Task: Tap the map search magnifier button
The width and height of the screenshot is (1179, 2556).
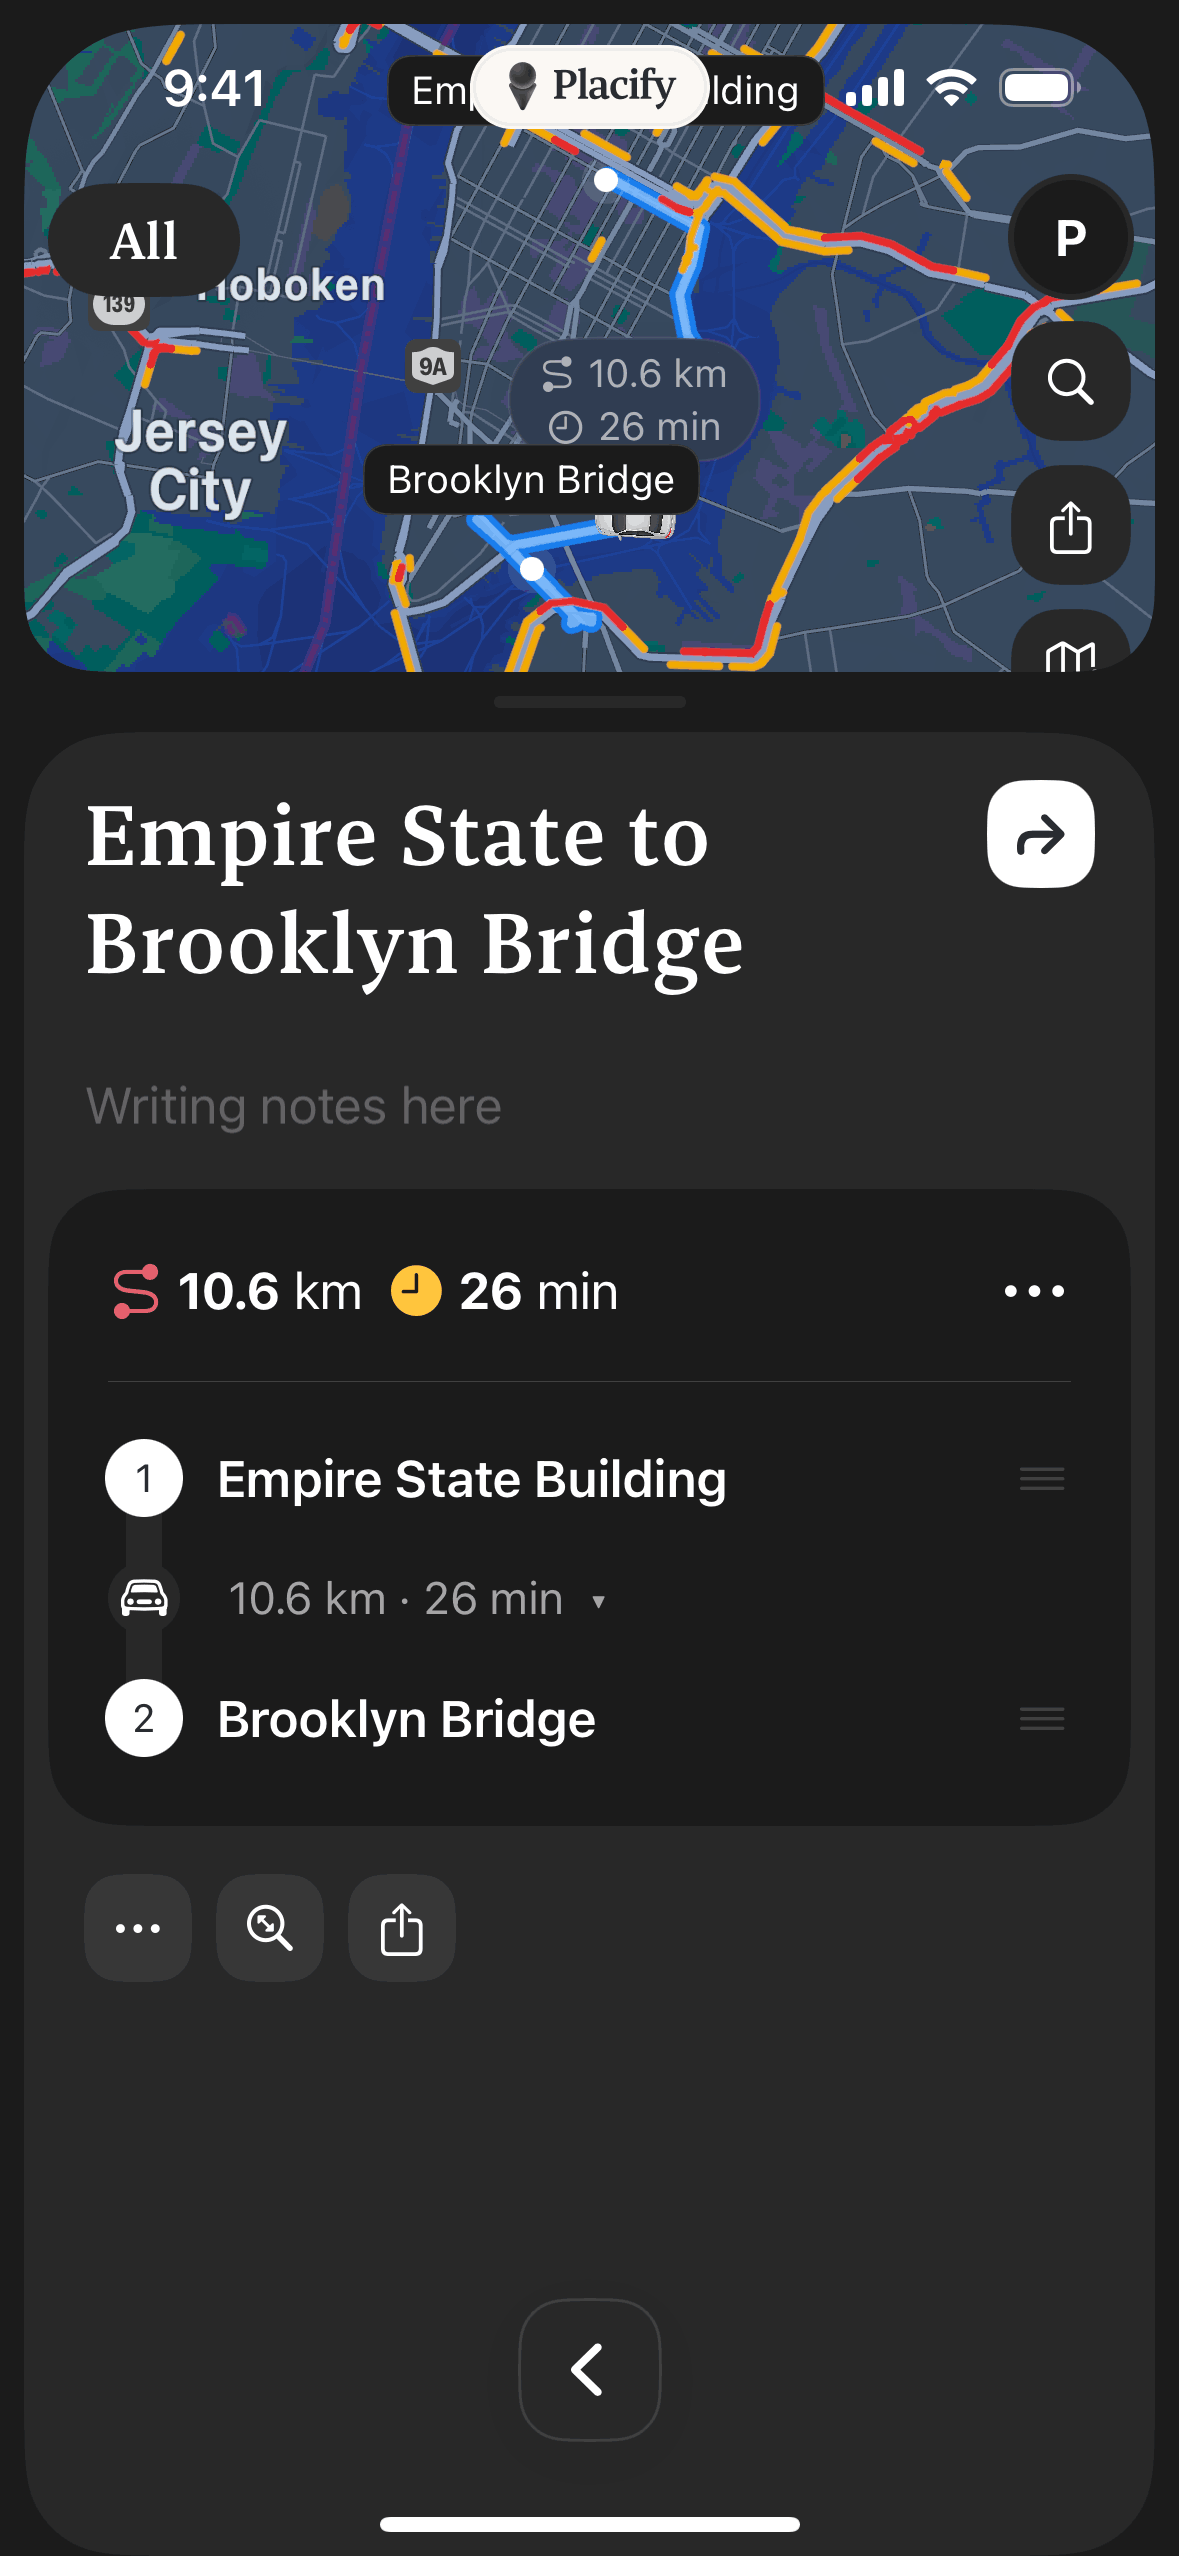Action: click(x=1070, y=382)
